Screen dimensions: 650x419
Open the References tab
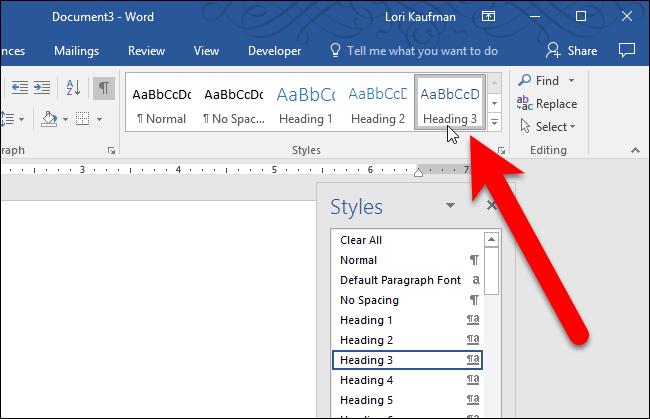12,51
